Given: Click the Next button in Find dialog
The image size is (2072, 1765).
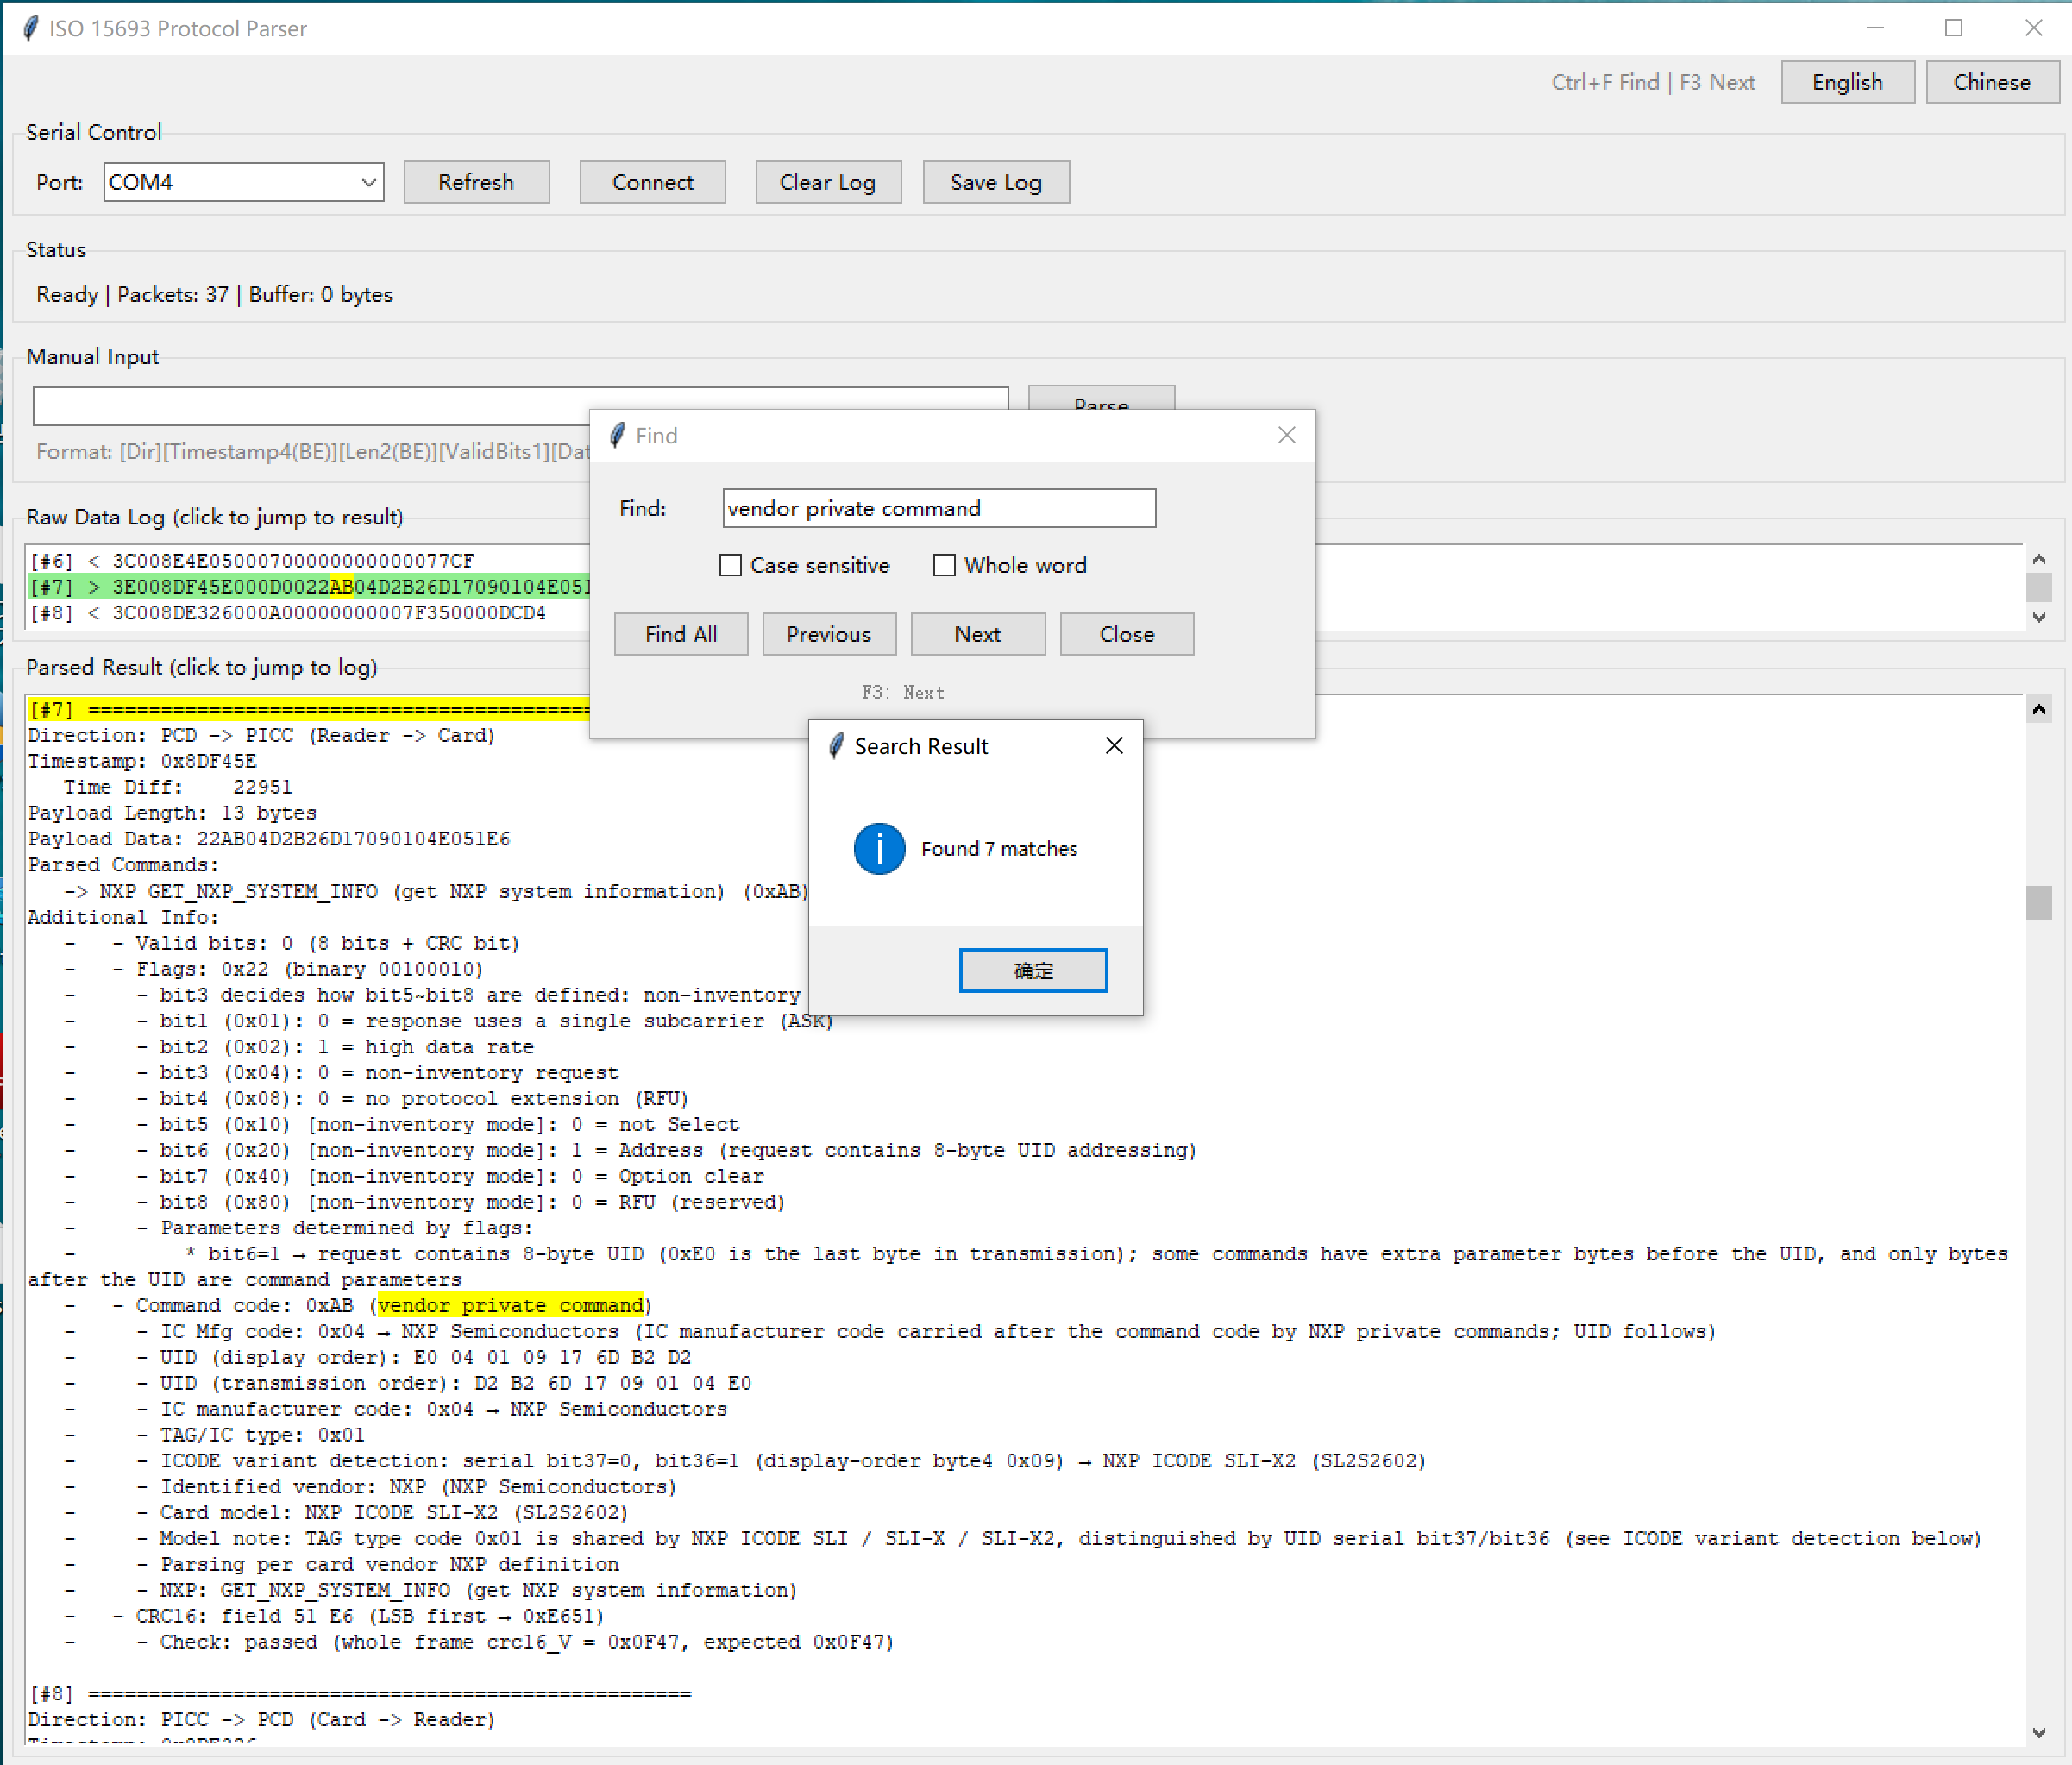Looking at the screenshot, I should 978,634.
